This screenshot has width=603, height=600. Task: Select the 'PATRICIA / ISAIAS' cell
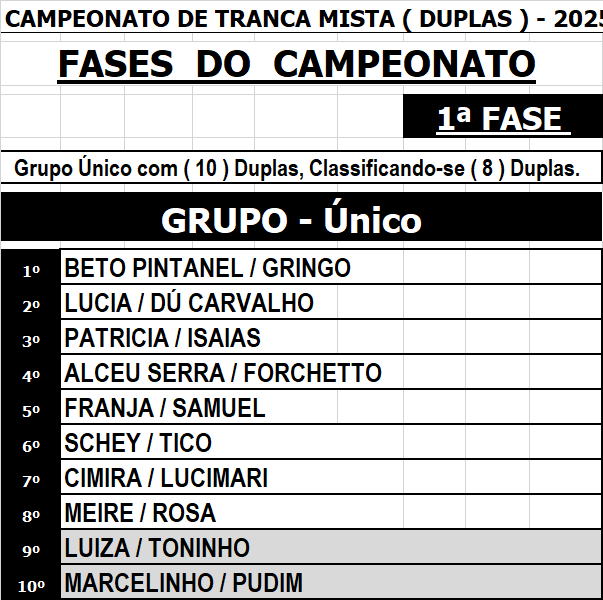(163, 338)
